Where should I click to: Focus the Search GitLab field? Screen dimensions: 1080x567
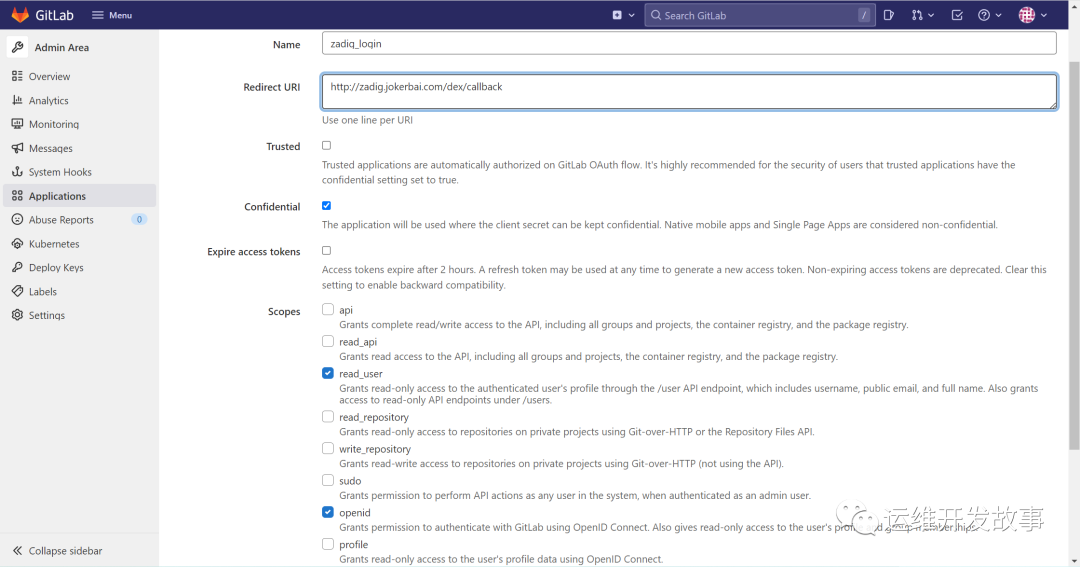(x=759, y=15)
